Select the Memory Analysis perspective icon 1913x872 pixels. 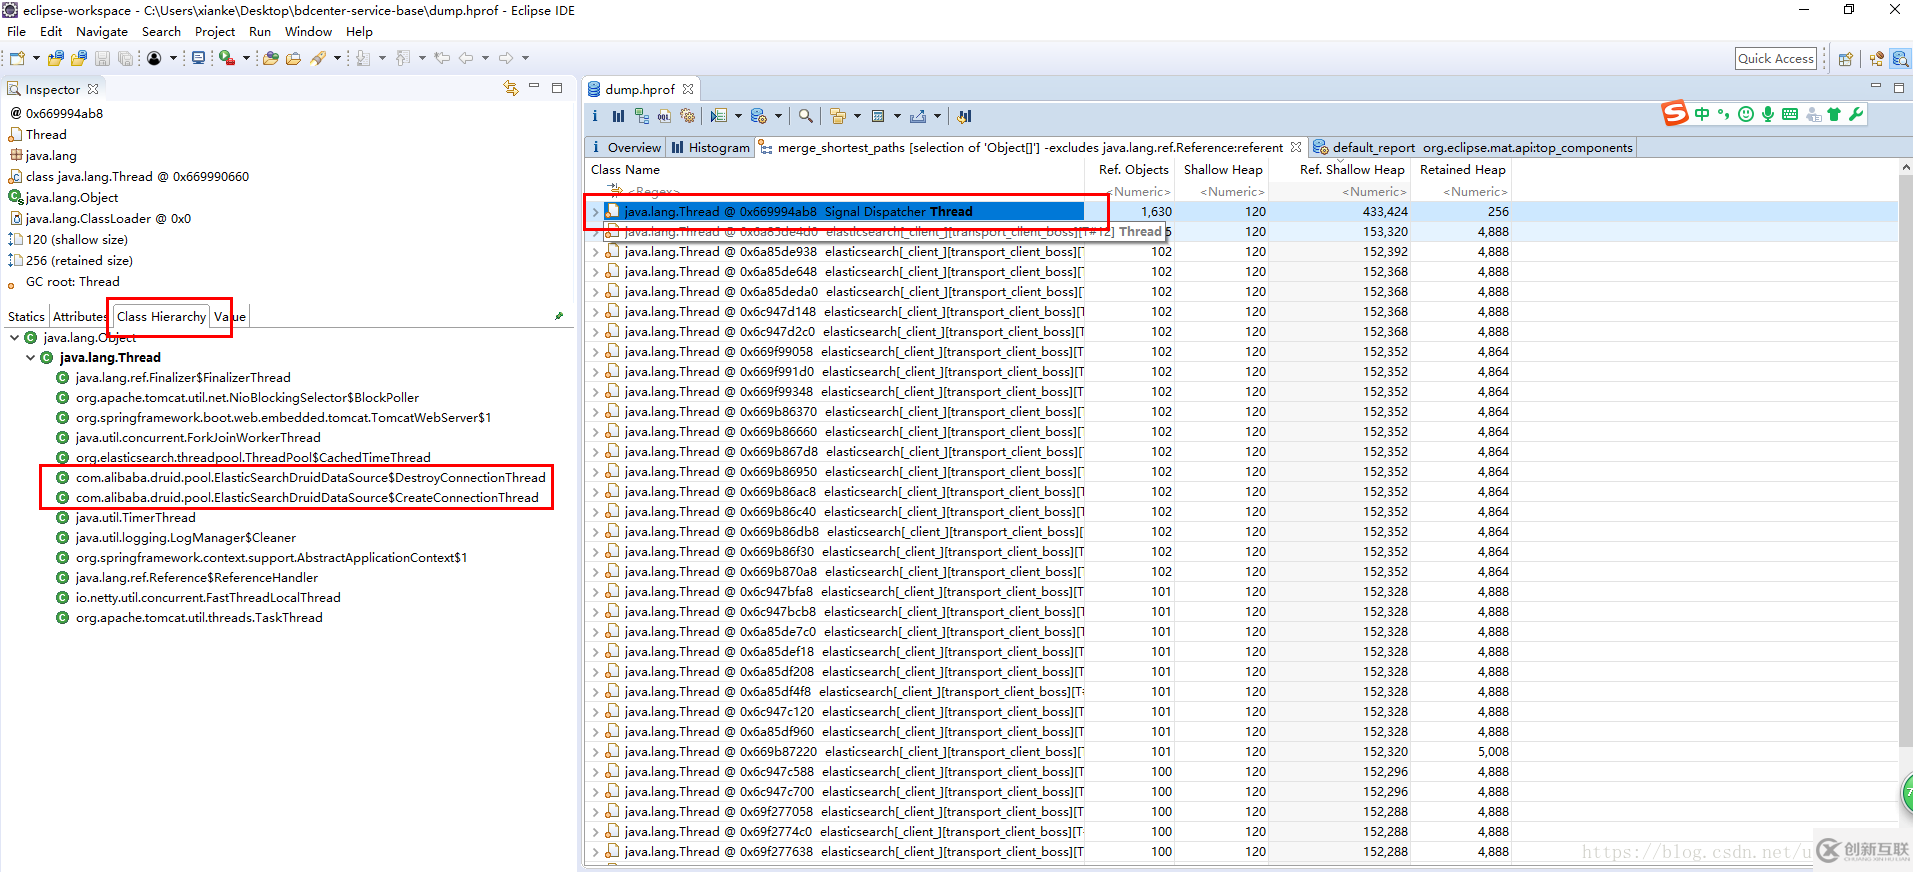tap(1900, 59)
